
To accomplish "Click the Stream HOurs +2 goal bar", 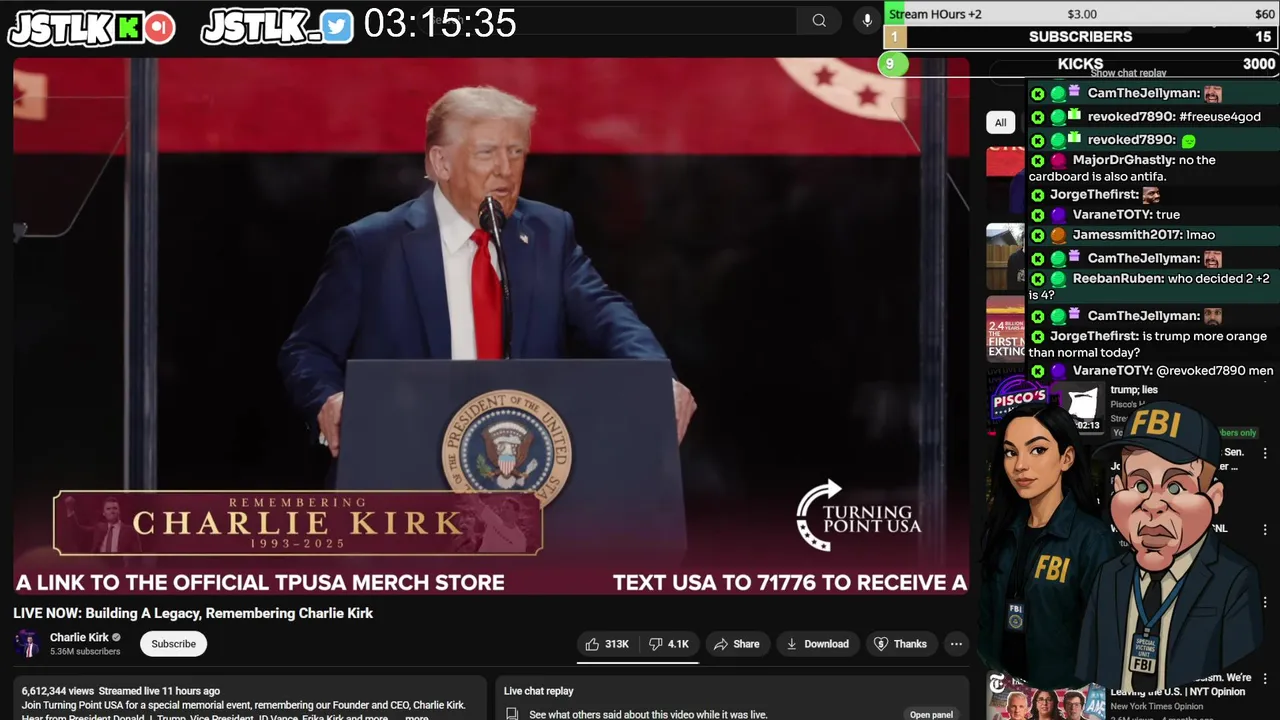I will pos(1081,14).
